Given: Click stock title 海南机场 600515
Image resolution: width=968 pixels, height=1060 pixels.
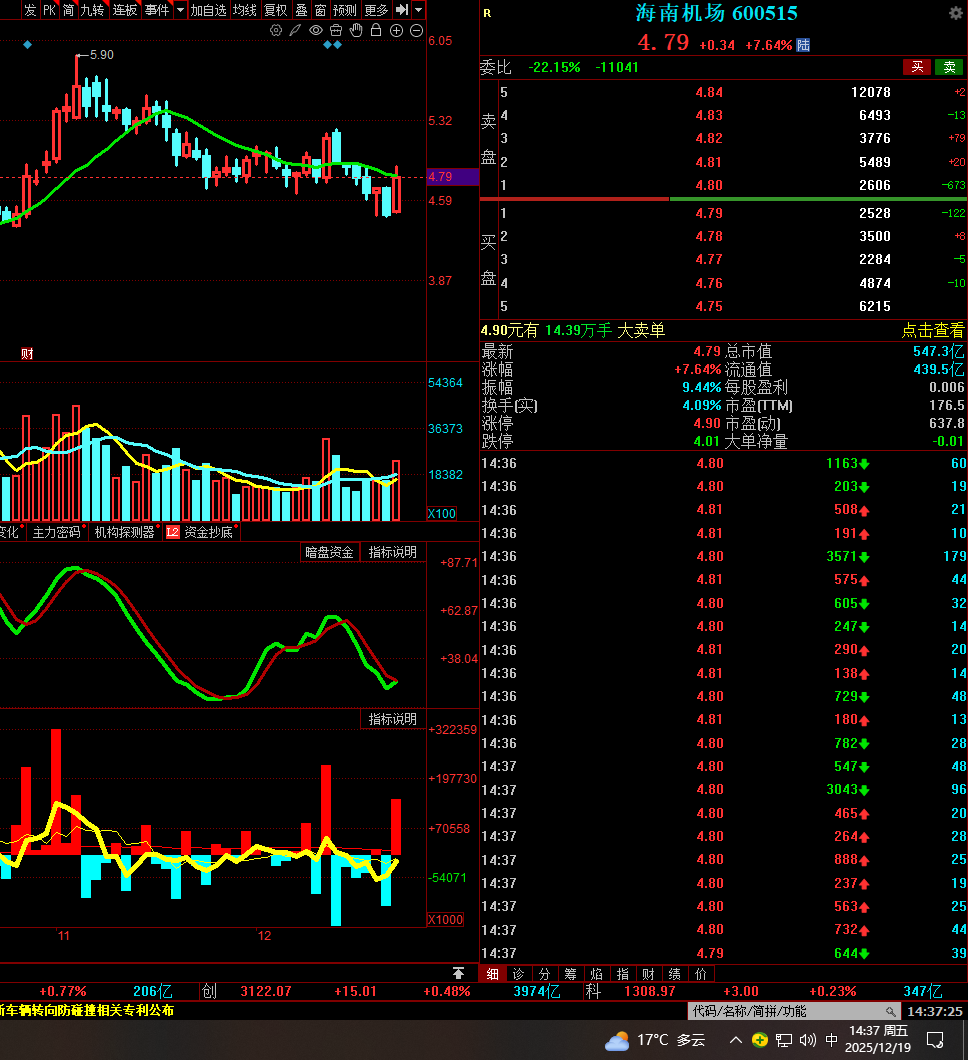Looking at the screenshot, I should point(717,13).
